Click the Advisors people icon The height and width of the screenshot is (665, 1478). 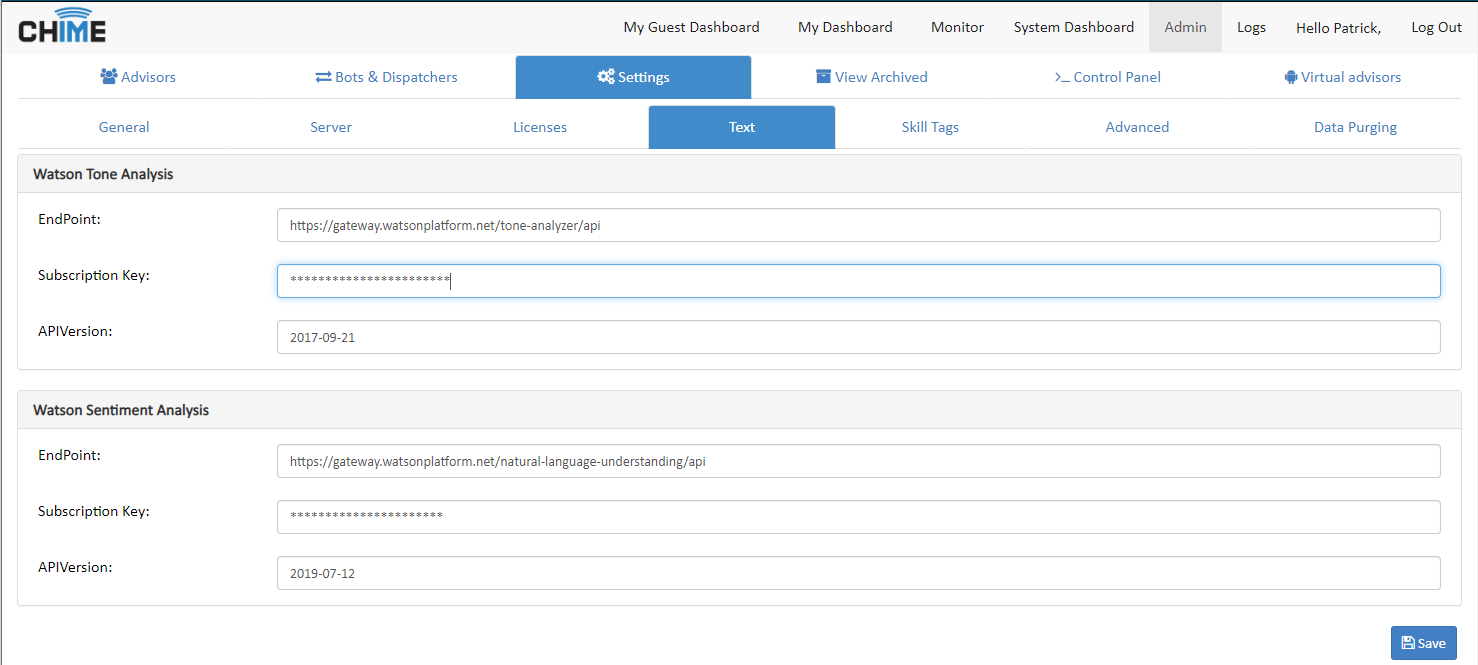pyautogui.click(x=109, y=77)
